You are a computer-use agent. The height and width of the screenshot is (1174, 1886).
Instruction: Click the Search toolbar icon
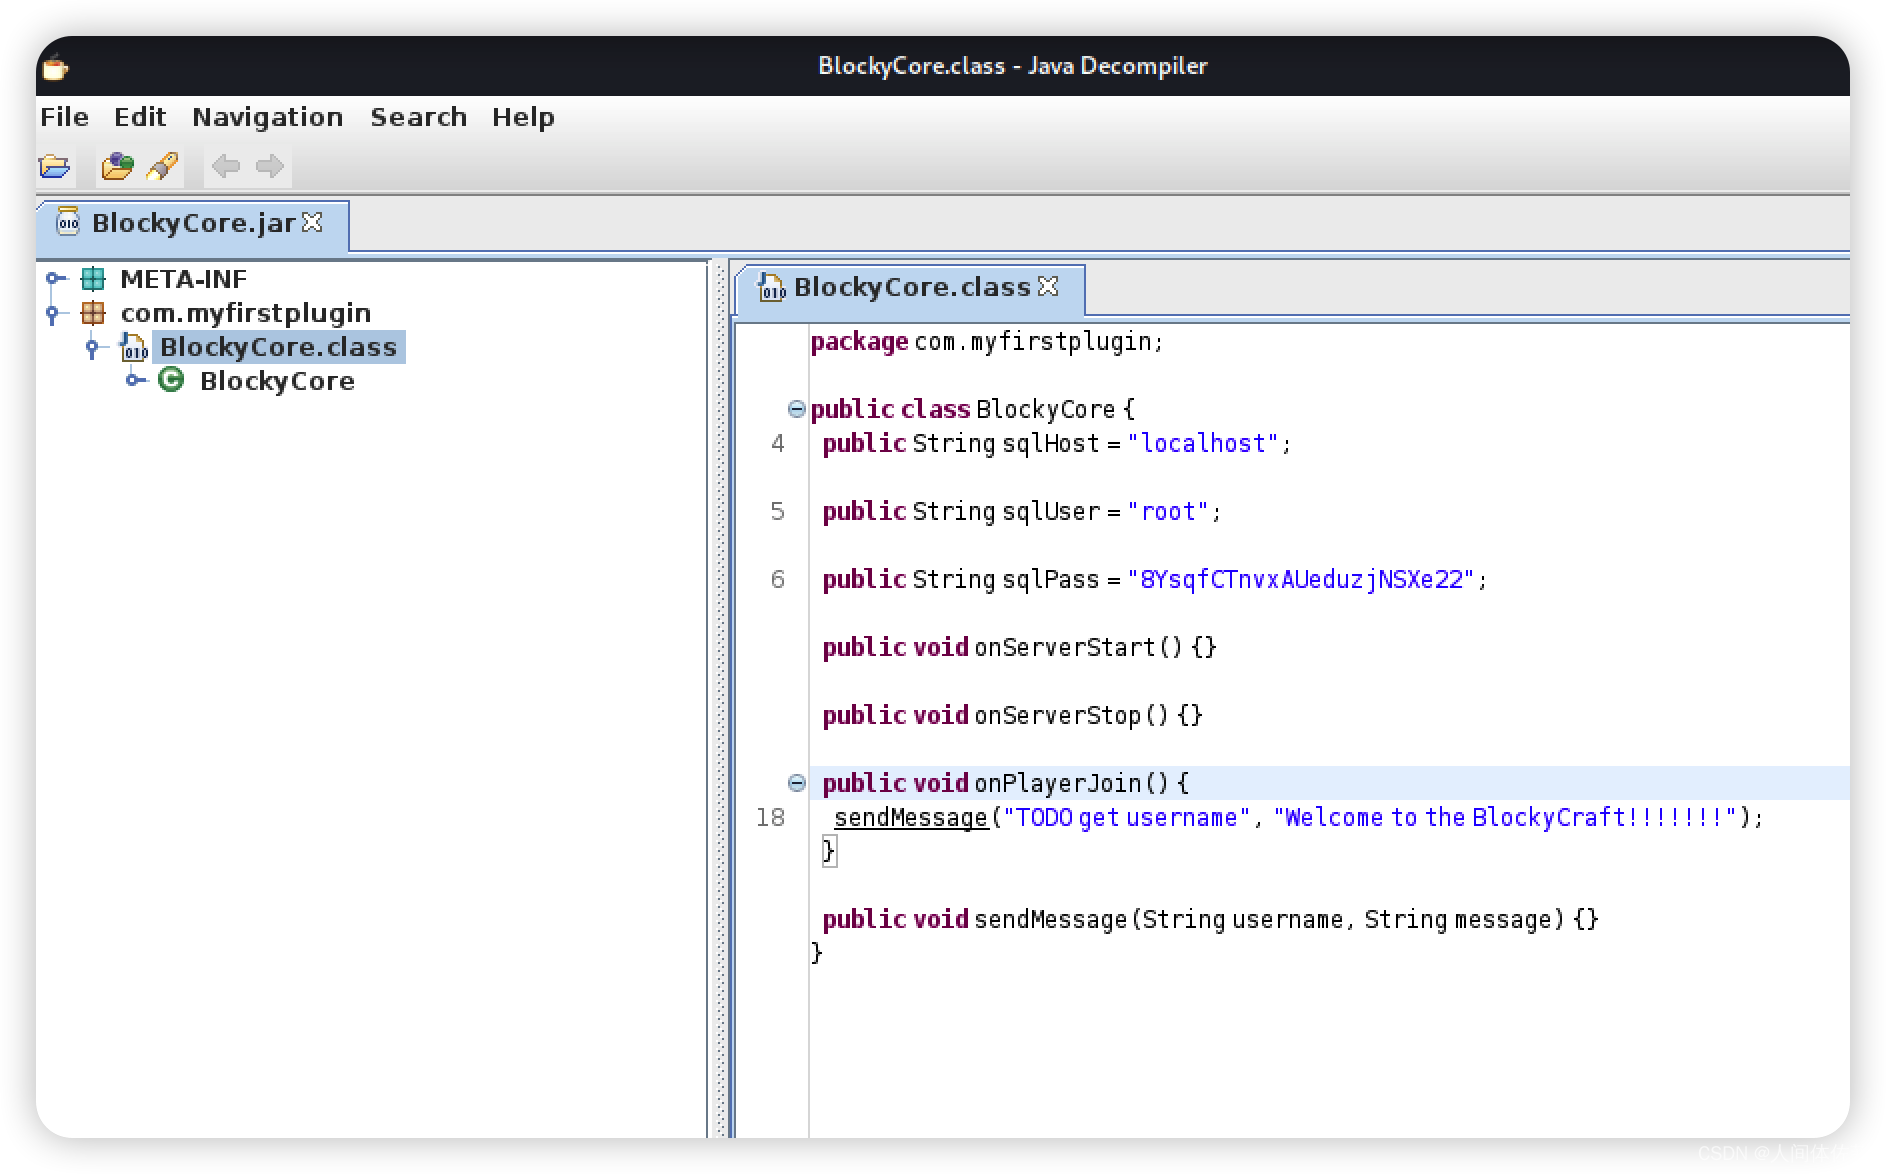coord(162,166)
